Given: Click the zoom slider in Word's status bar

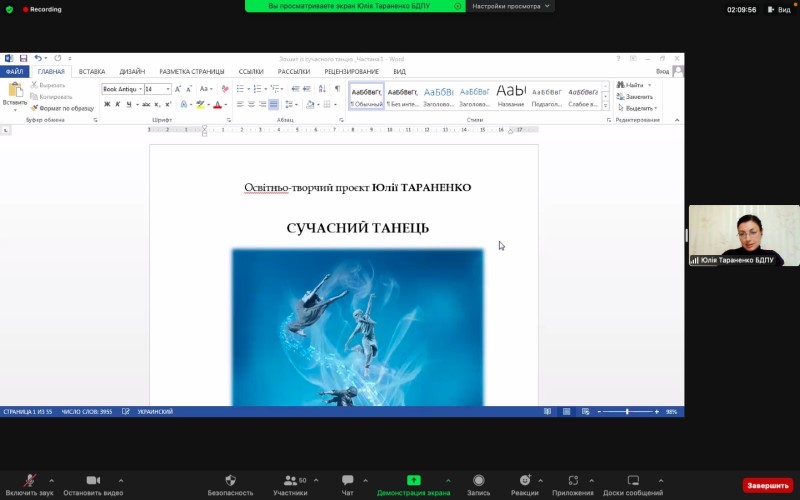Looking at the screenshot, I should click(628, 412).
